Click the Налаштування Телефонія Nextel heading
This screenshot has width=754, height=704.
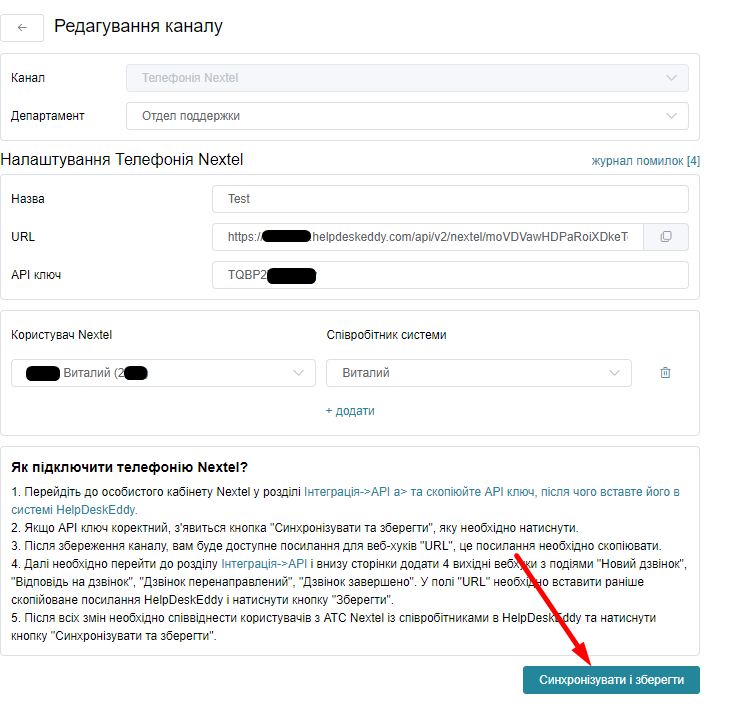coord(122,160)
